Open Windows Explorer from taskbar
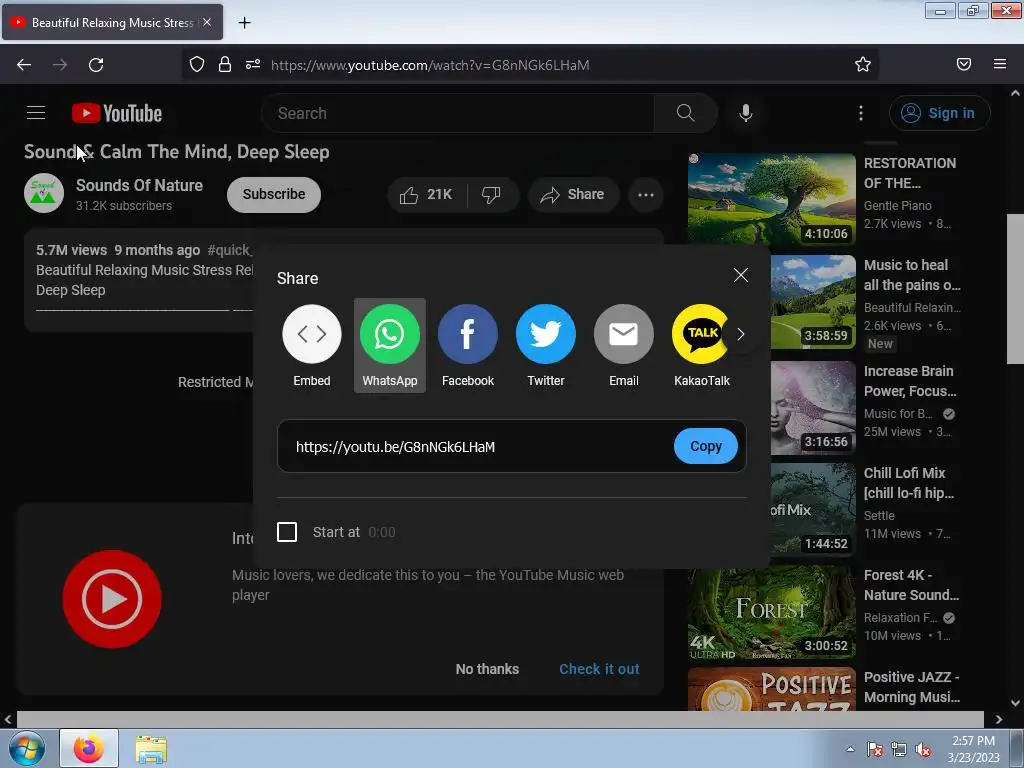This screenshot has width=1024, height=768. [151, 749]
